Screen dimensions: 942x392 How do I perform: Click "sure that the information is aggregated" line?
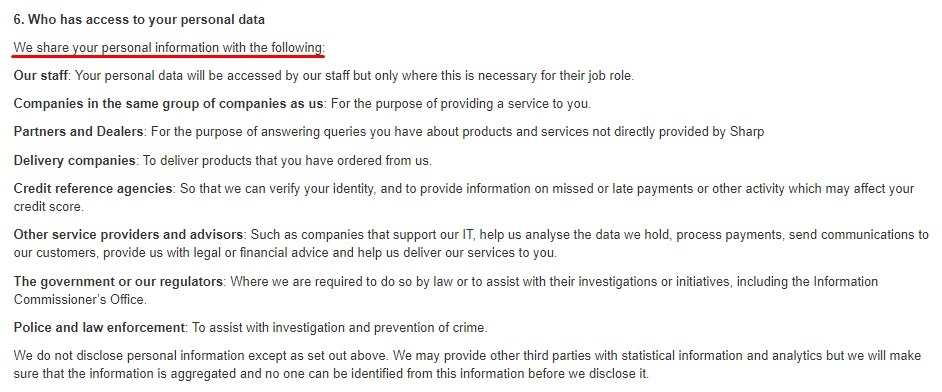click(332, 373)
